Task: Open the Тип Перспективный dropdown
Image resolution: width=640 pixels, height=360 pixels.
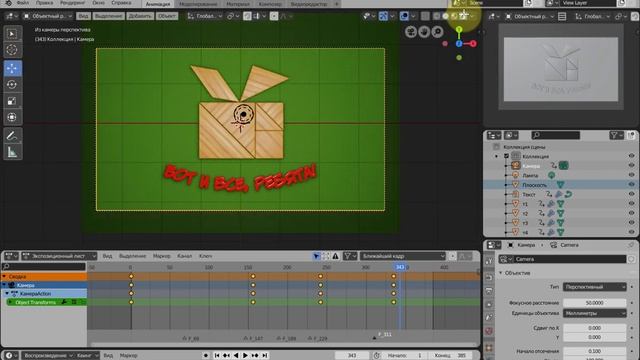Action: [594, 287]
